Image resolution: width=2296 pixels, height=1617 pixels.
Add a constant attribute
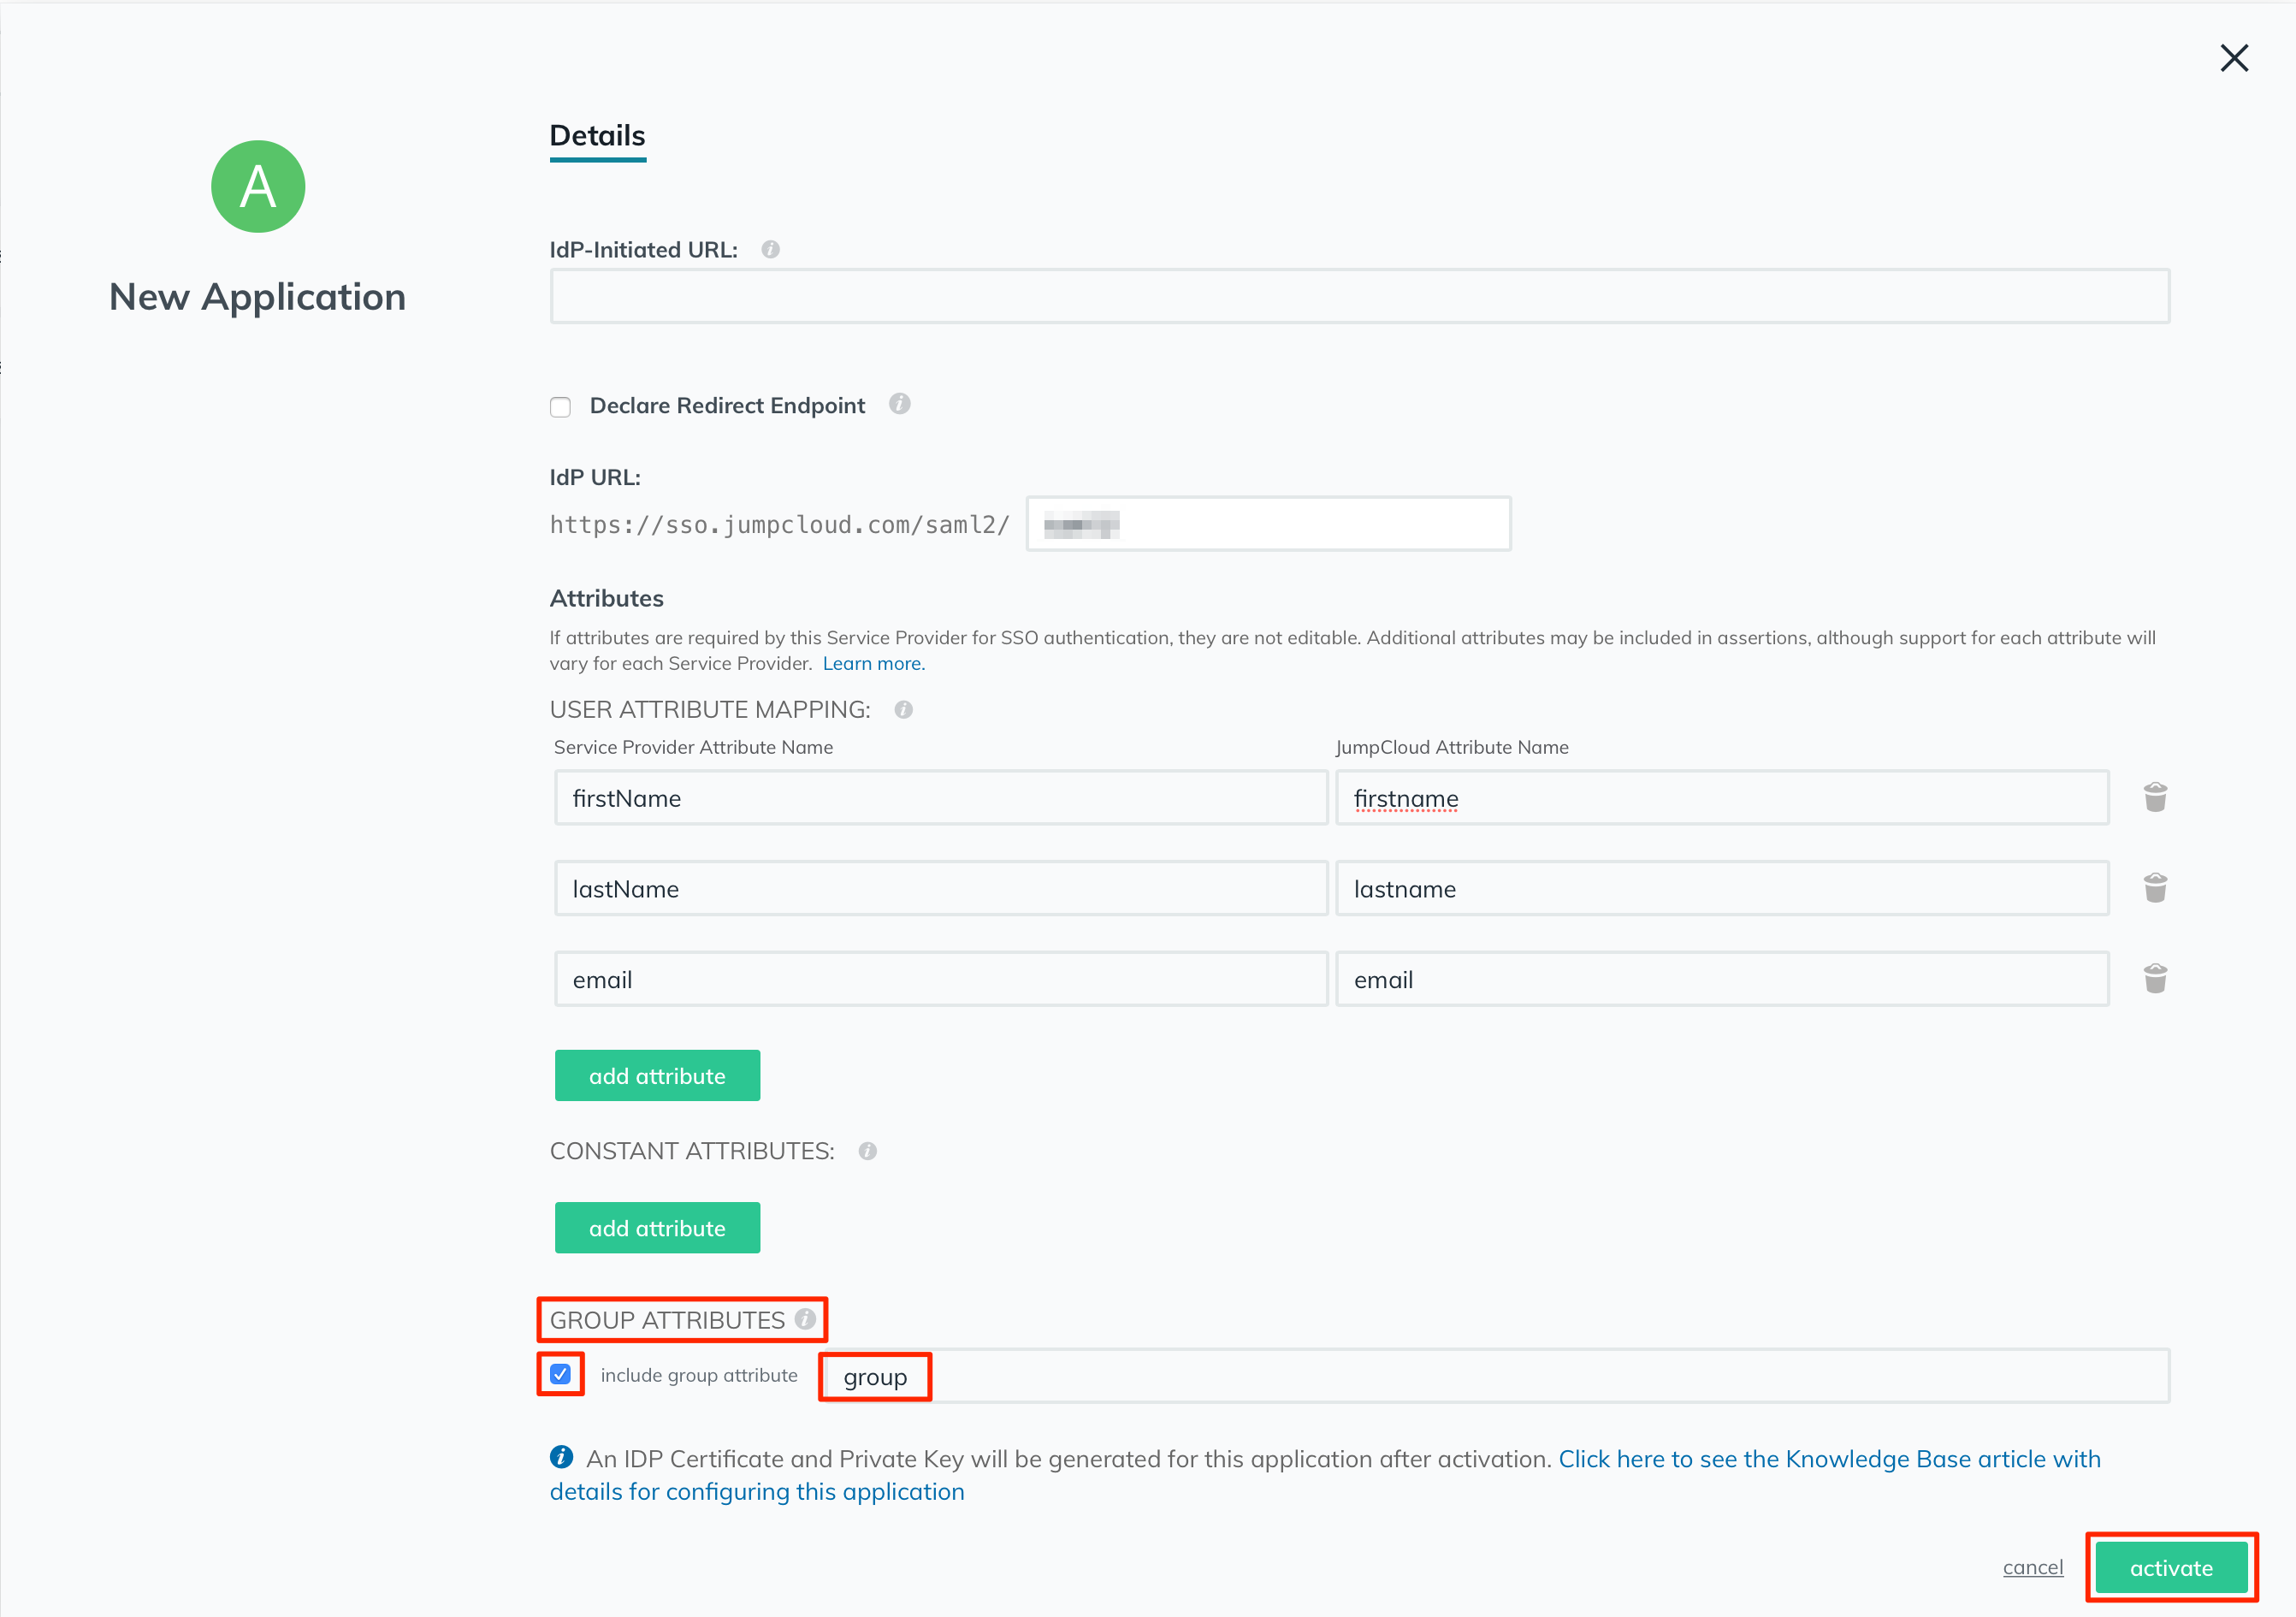[x=657, y=1227]
